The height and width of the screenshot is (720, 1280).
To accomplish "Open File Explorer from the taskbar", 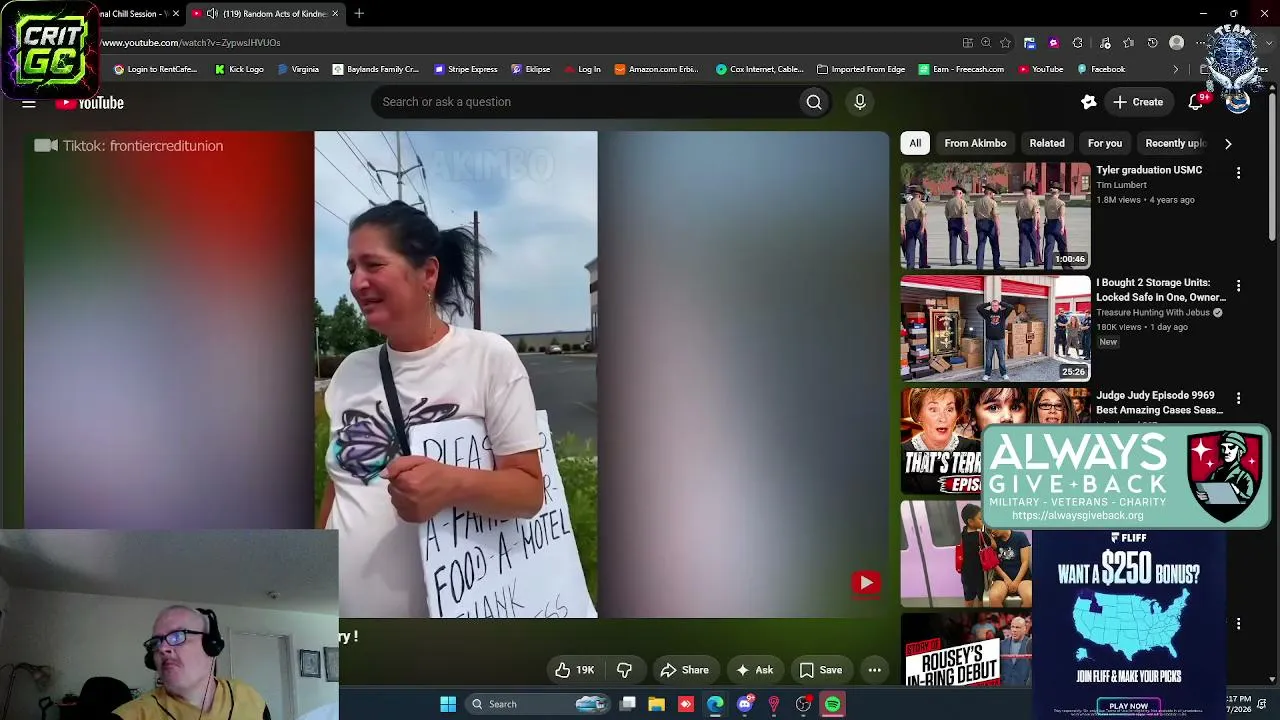I will click(656, 704).
